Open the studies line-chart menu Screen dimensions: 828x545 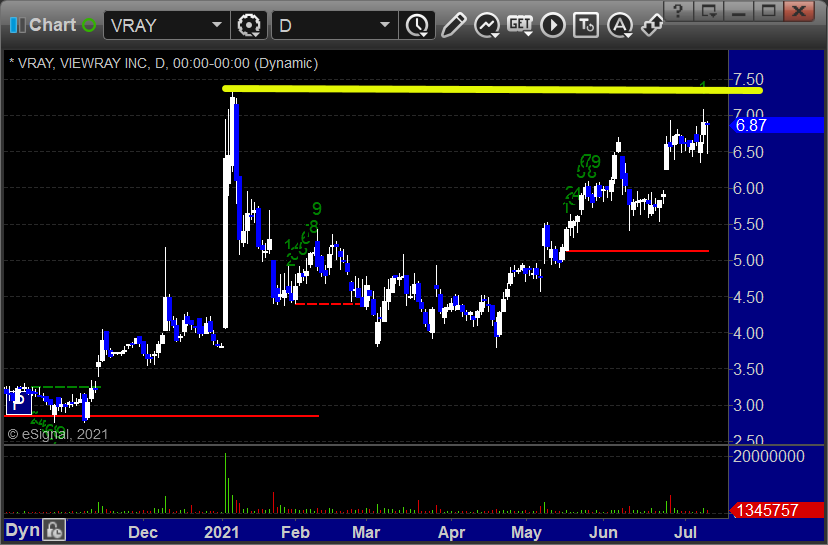tap(487, 25)
